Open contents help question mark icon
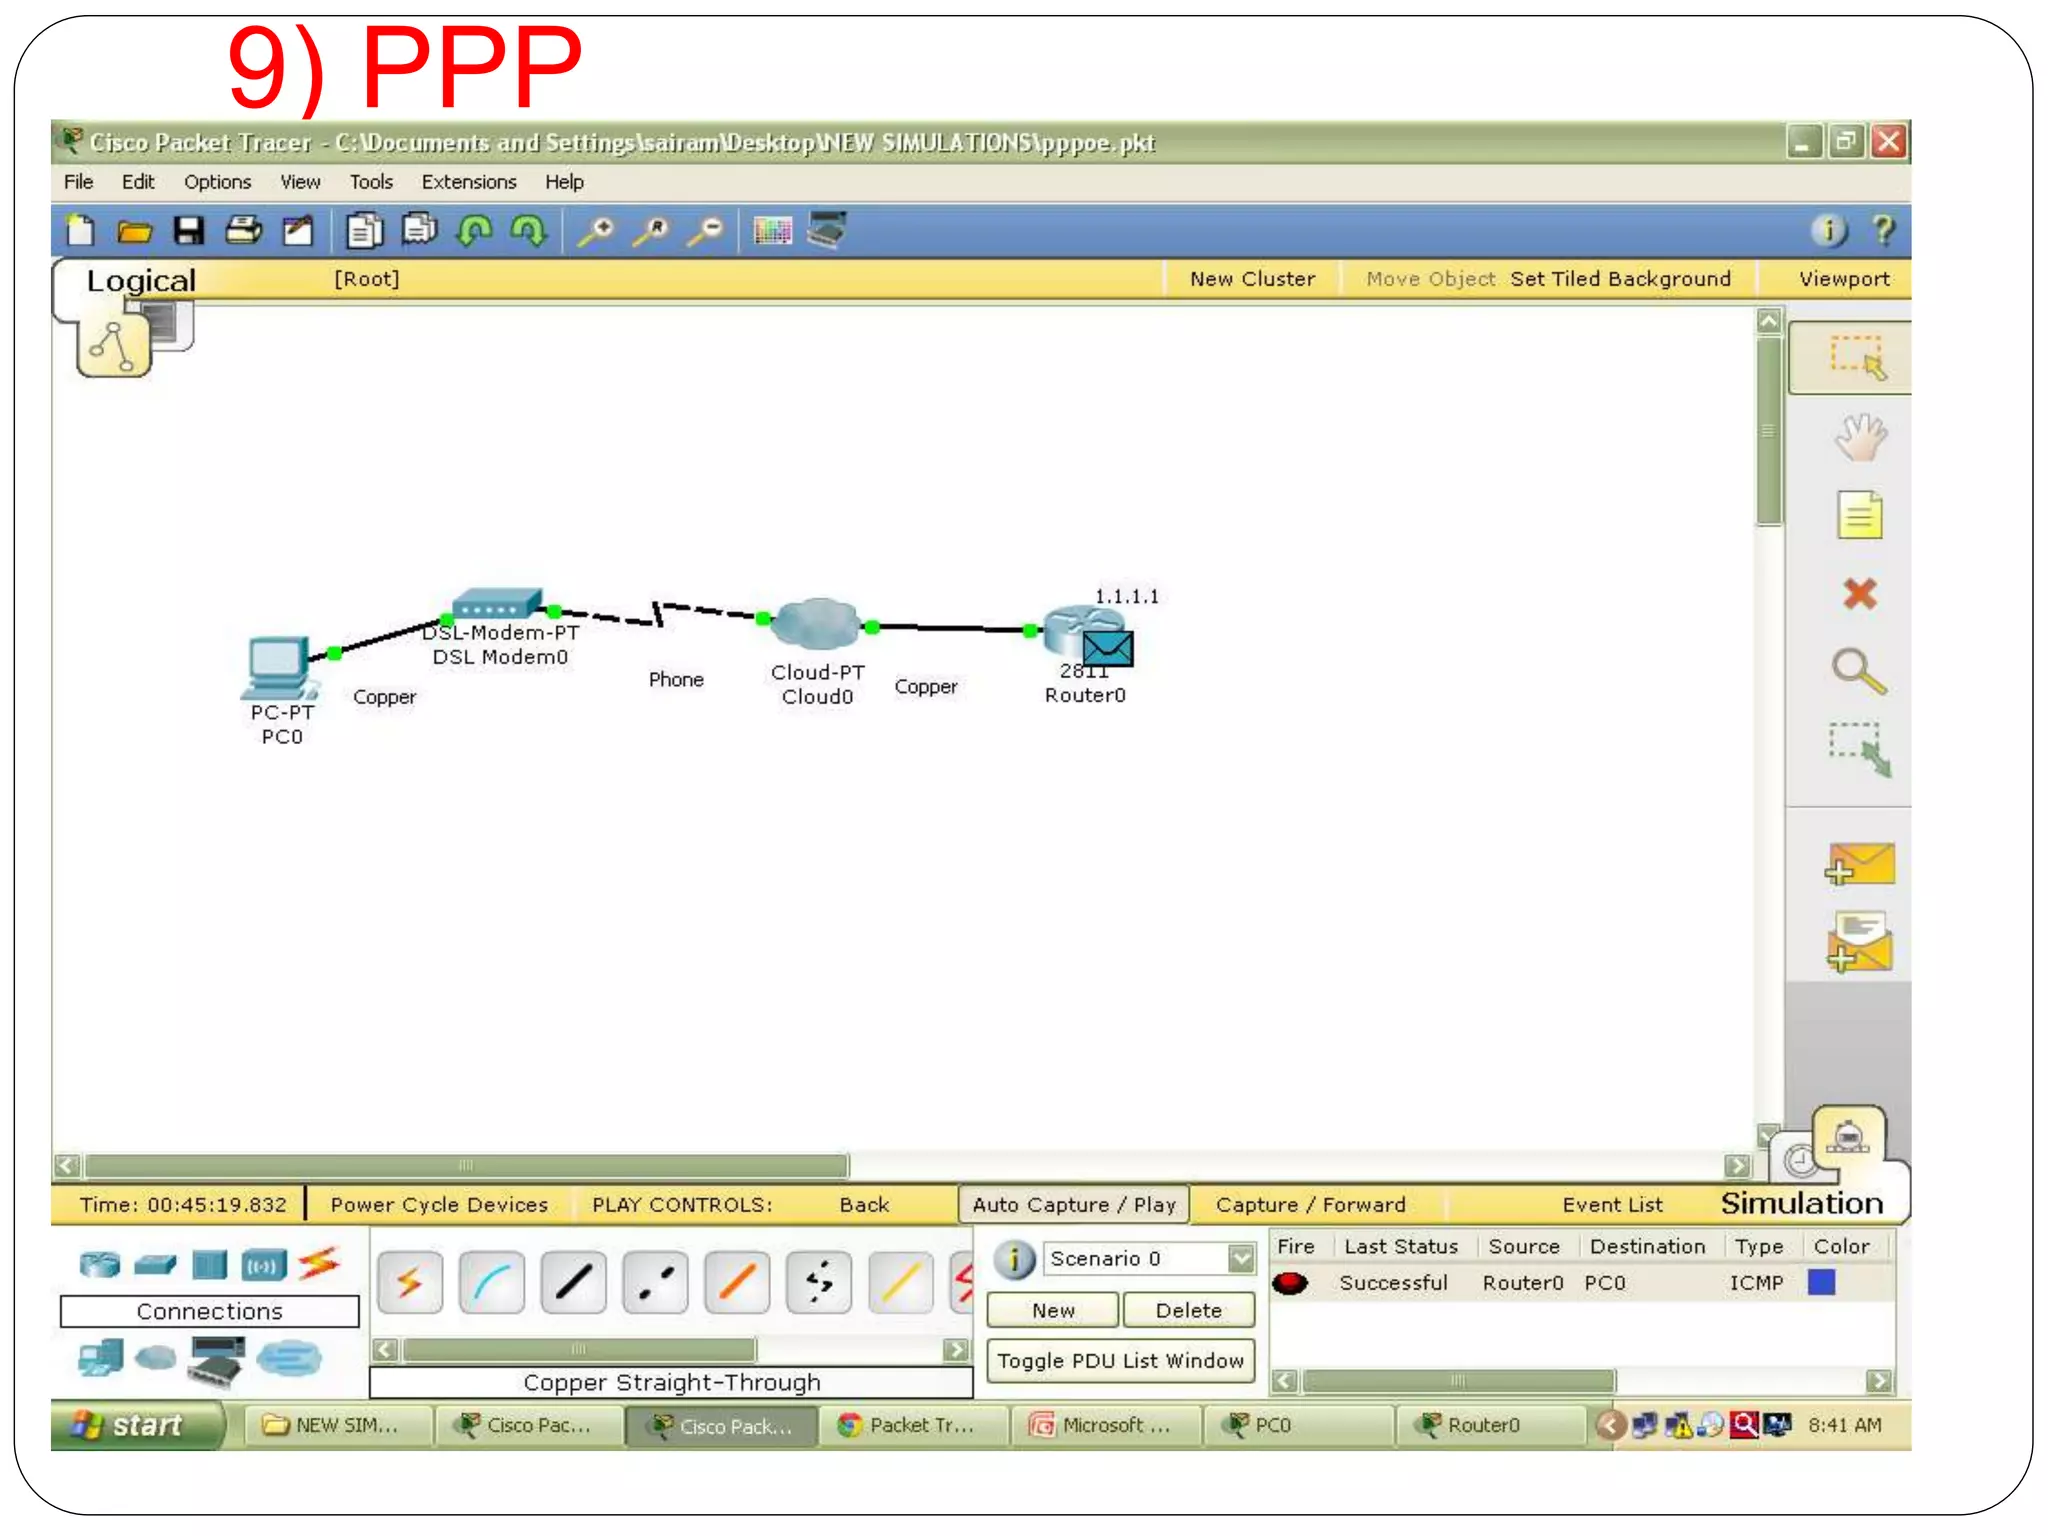 click(1884, 230)
